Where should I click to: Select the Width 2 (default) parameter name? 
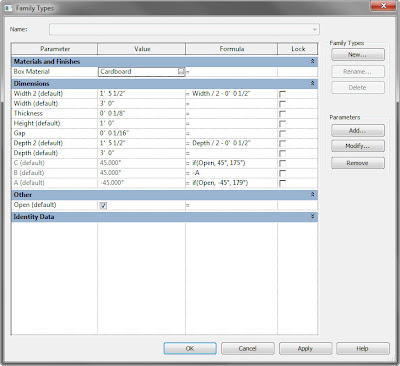pos(38,94)
